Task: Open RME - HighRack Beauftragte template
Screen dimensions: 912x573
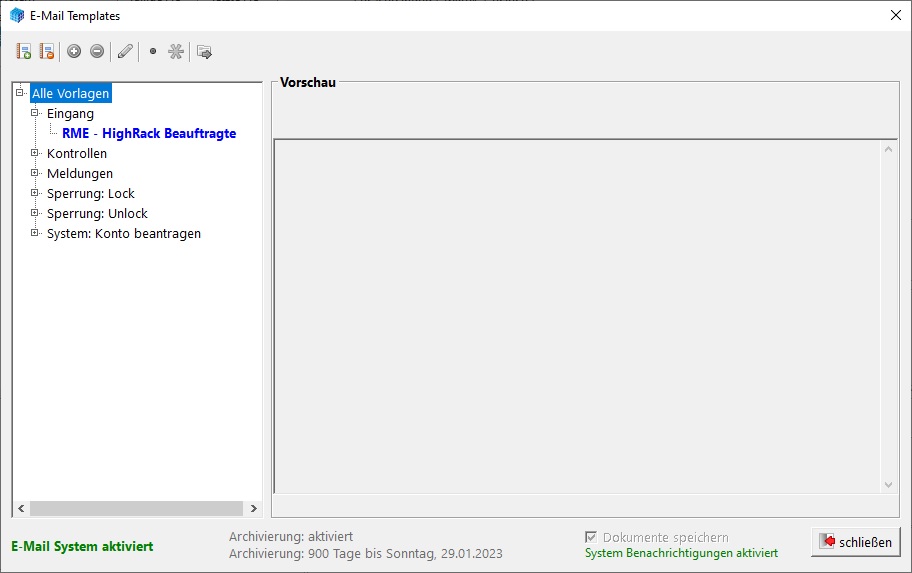Action: coord(149,133)
